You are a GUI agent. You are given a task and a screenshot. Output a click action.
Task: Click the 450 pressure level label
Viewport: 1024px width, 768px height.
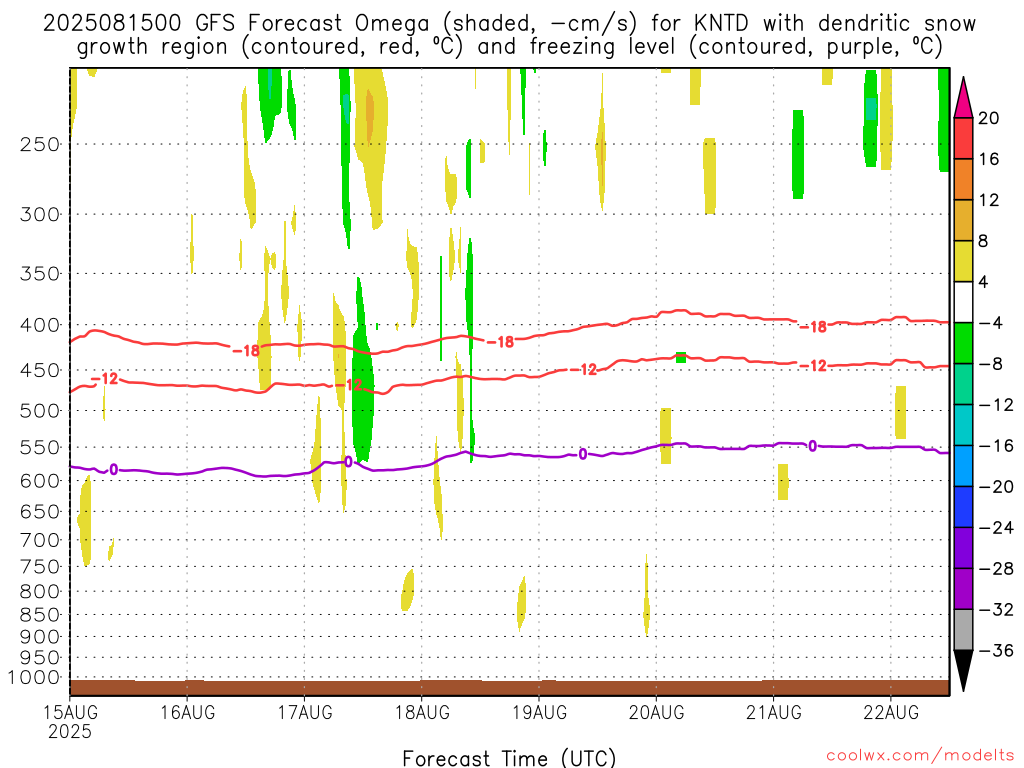[x=40, y=370]
